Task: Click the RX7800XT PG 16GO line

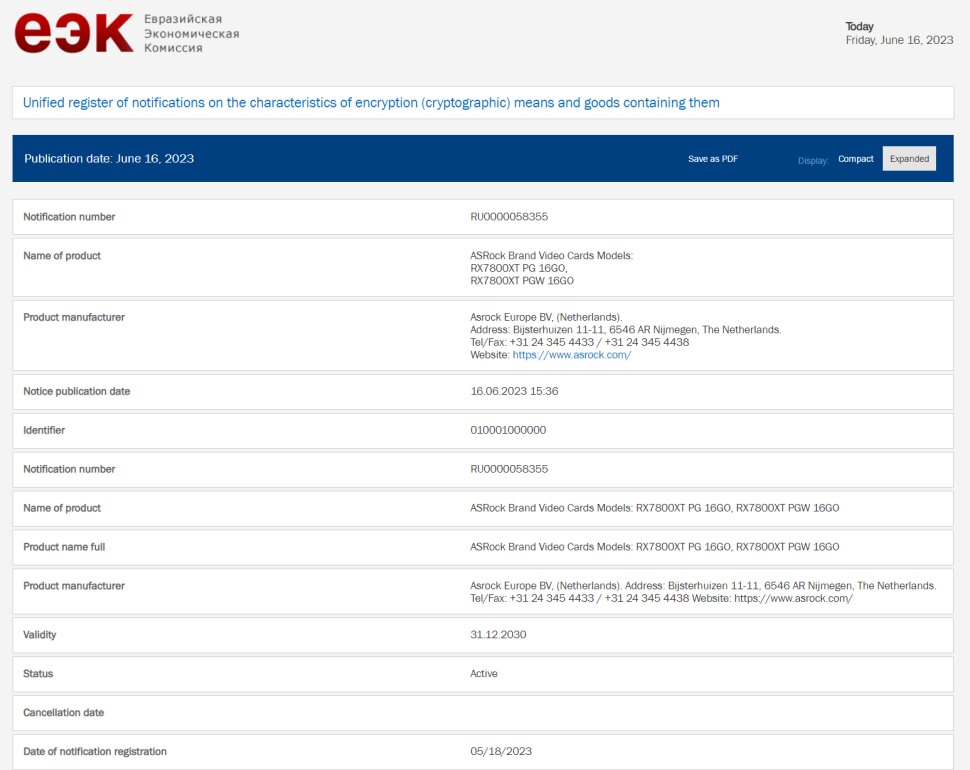Action: coord(518,268)
